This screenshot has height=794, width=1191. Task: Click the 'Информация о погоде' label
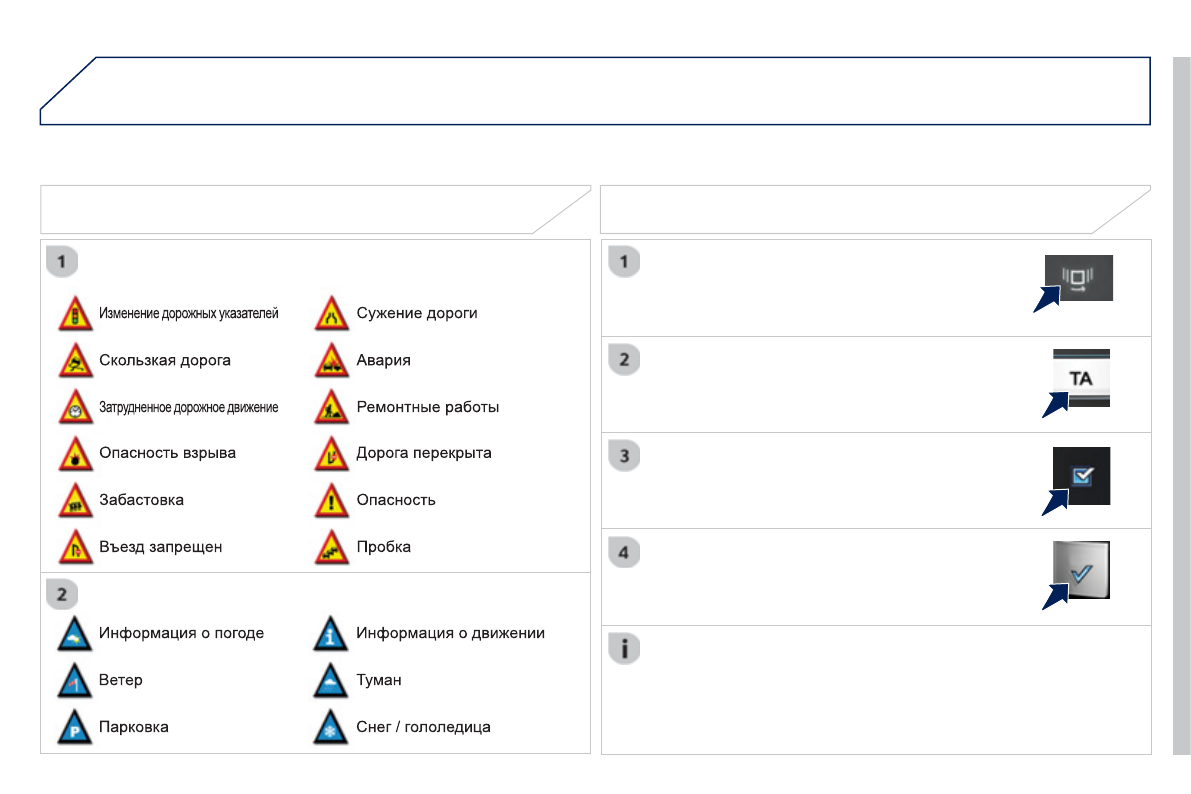[x=181, y=633]
